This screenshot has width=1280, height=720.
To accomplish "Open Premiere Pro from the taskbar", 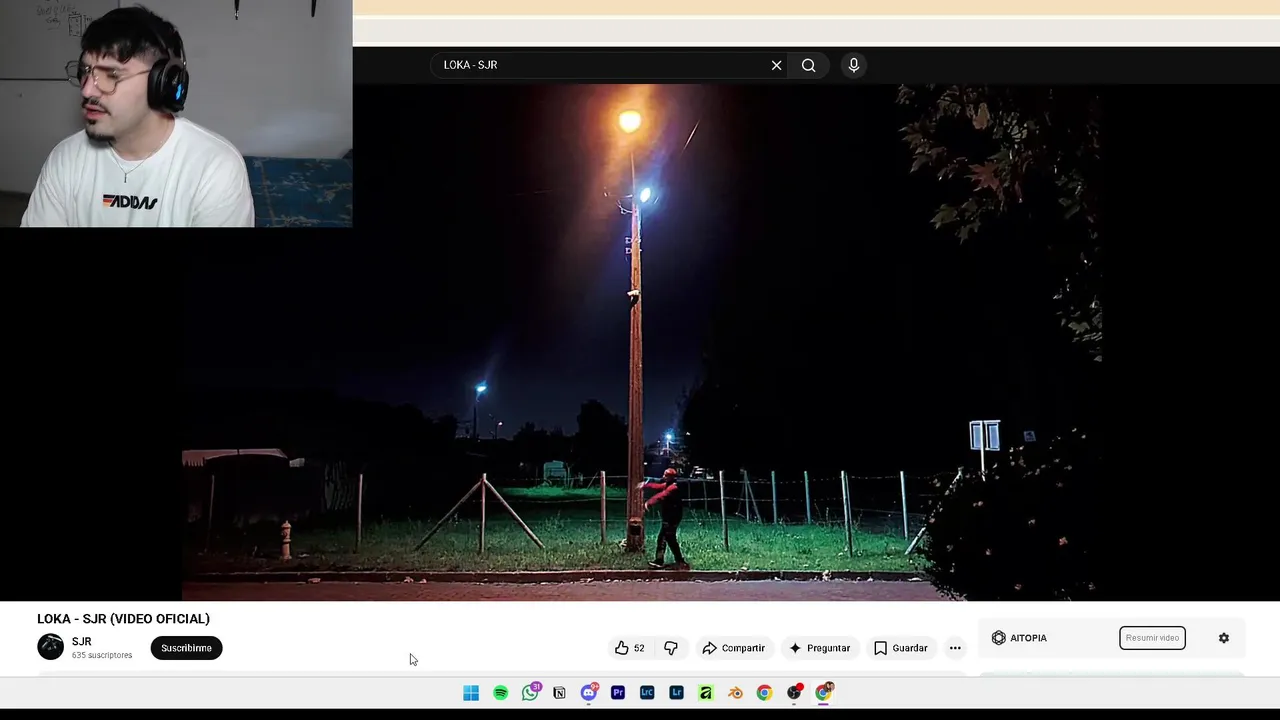I will tap(618, 693).
